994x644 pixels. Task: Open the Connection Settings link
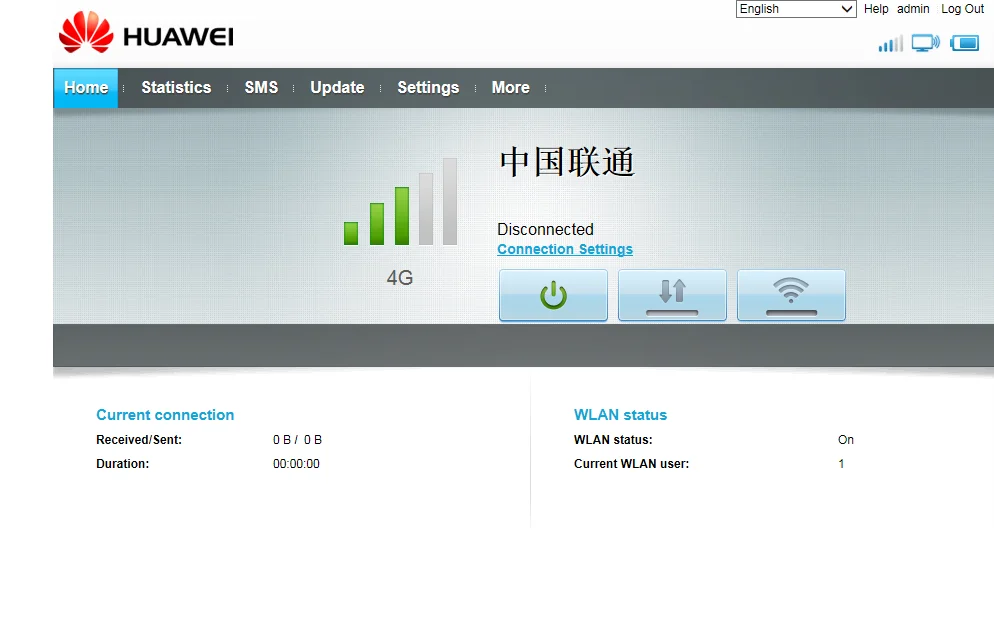click(565, 249)
